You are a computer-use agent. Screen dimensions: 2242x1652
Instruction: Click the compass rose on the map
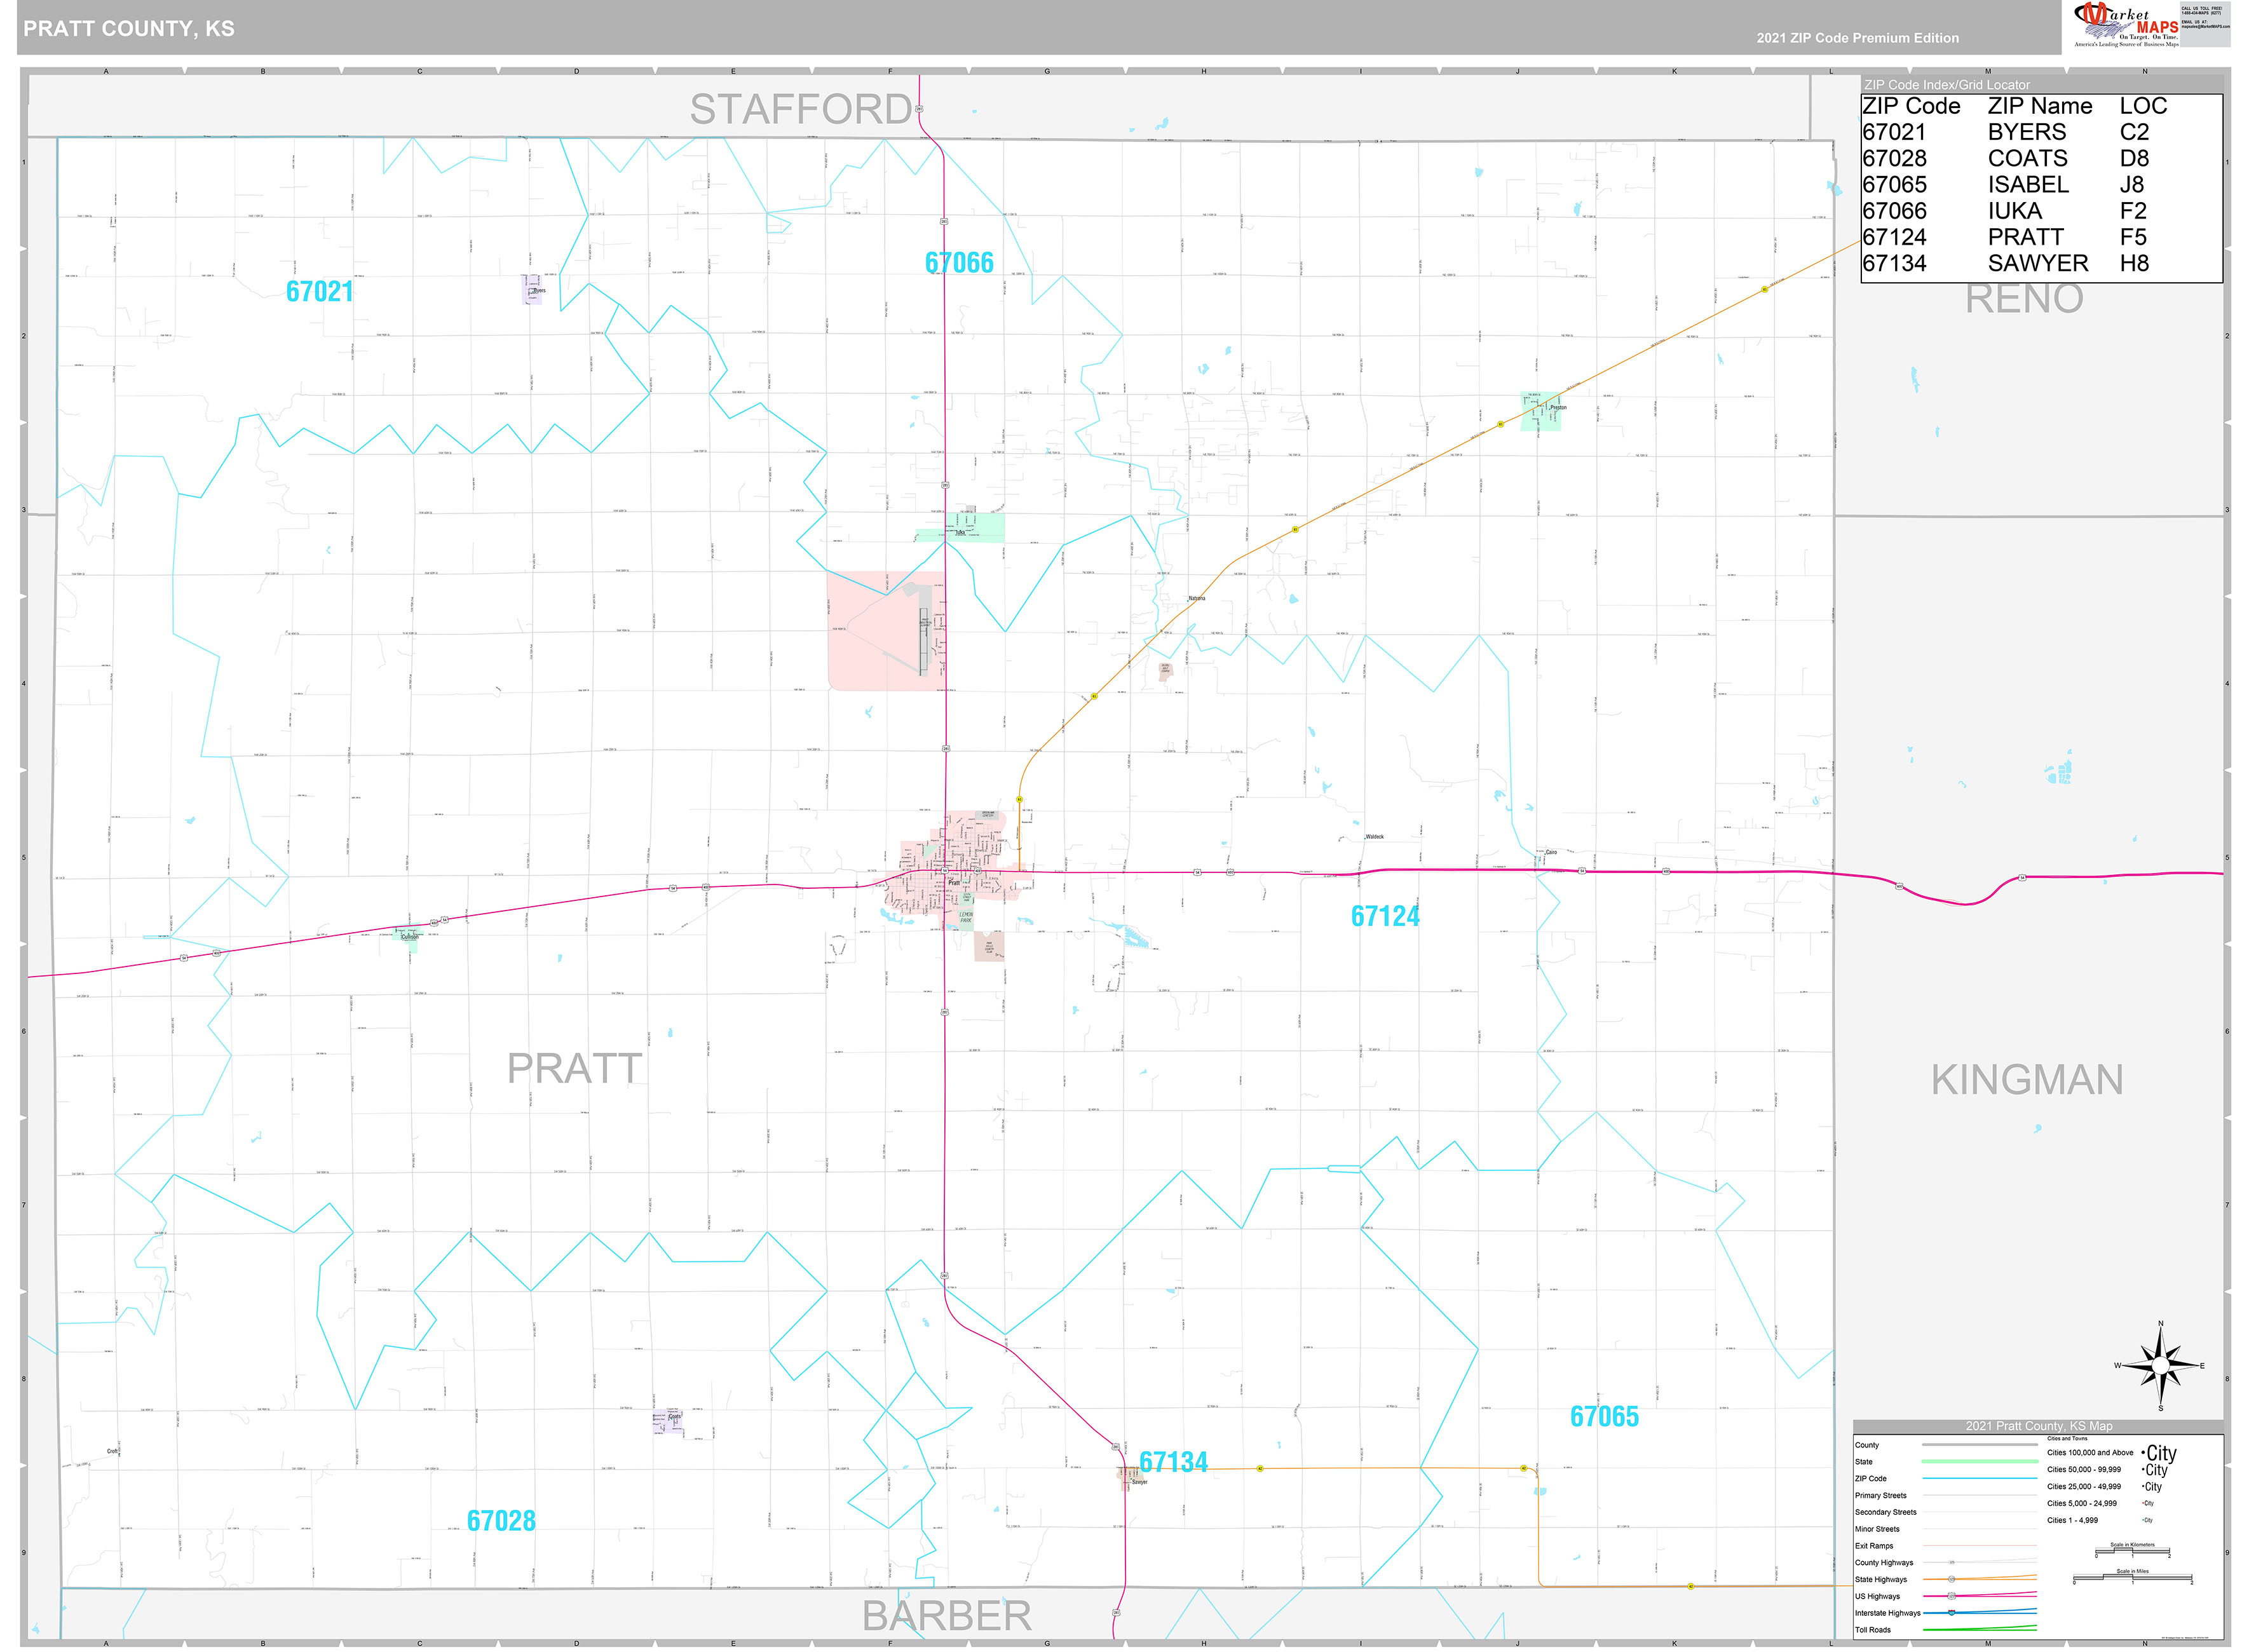coord(2160,1365)
